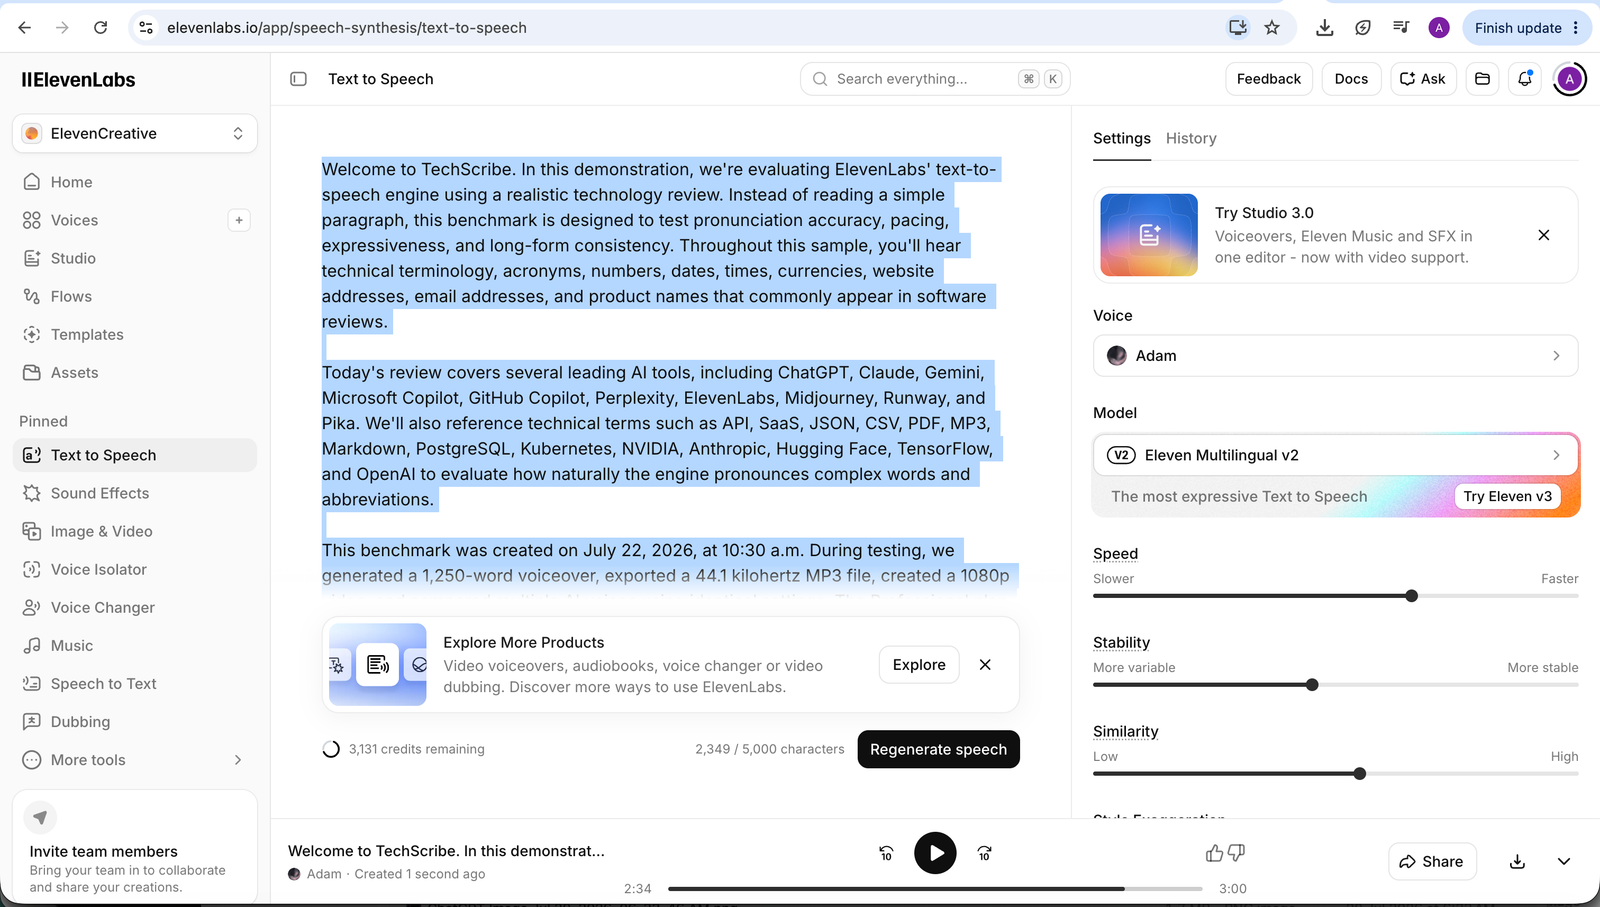Open ElevenCreative workspace switcher
Image resolution: width=1600 pixels, height=907 pixels.
click(x=135, y=133)
